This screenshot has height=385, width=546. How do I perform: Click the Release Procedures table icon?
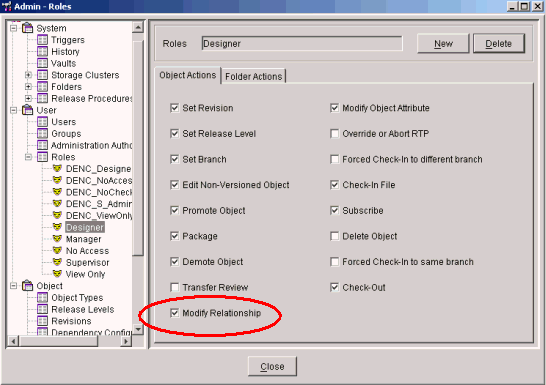coord(42,99)
